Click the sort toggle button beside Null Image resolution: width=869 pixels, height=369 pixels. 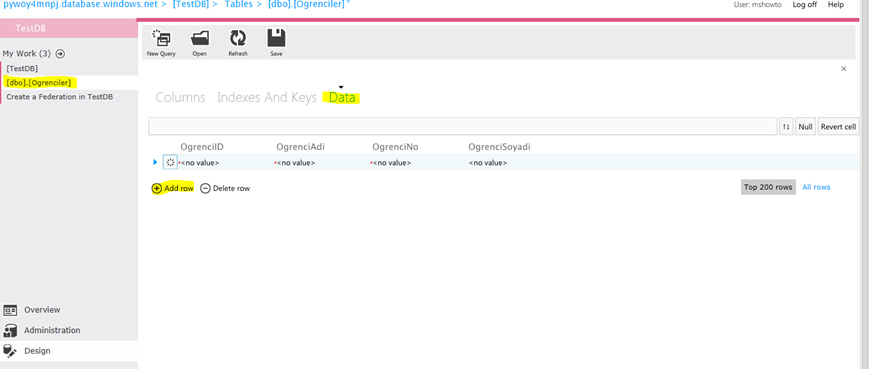click(x=786, y=127)
